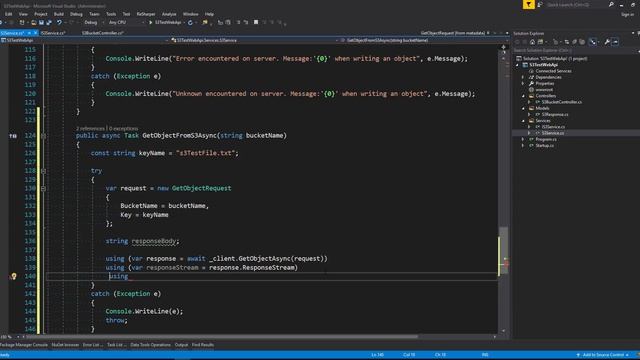
Task: Click the feedback icon beside notifications flag
Action: click(540, 4)
